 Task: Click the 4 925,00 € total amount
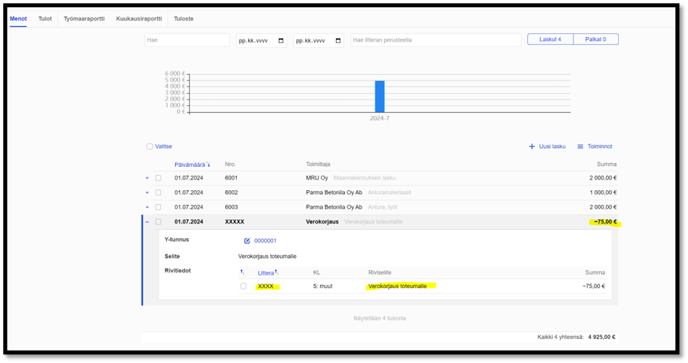pos(602,337)
